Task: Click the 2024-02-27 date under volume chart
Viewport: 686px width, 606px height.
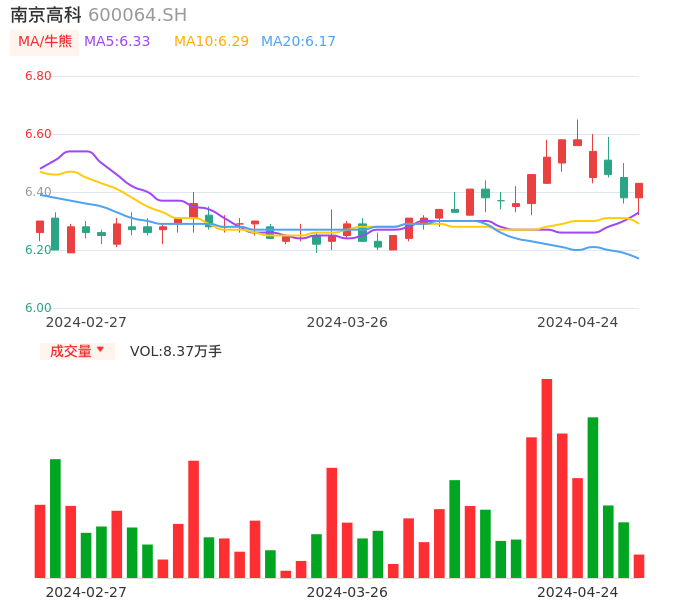Action: [86, 592]
